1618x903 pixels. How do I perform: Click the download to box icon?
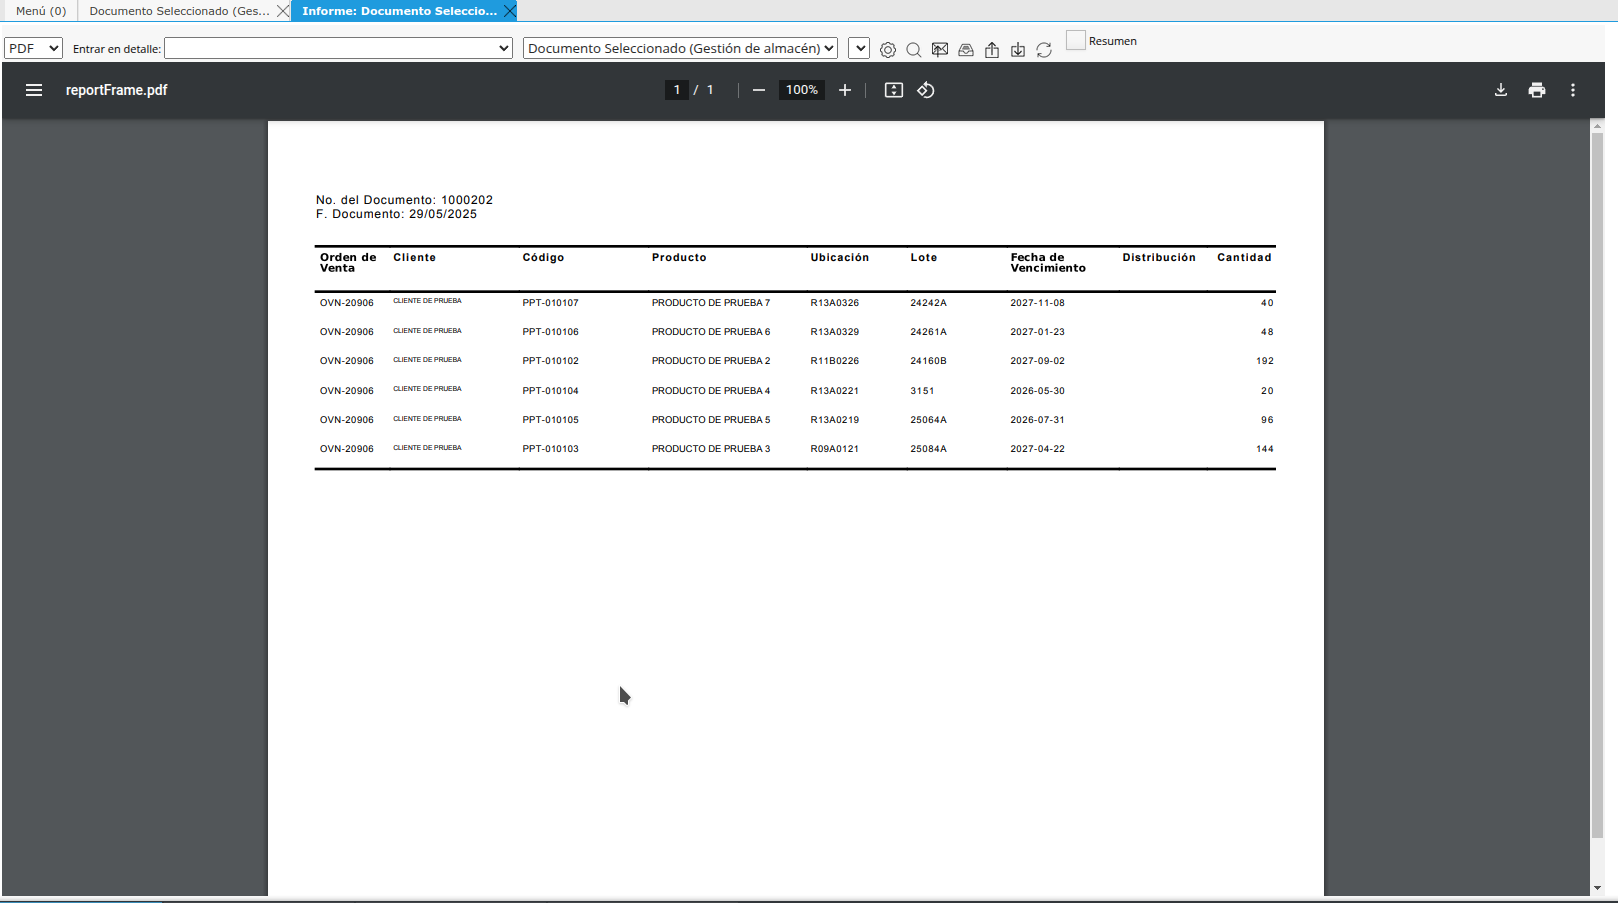pos(1018,50)
